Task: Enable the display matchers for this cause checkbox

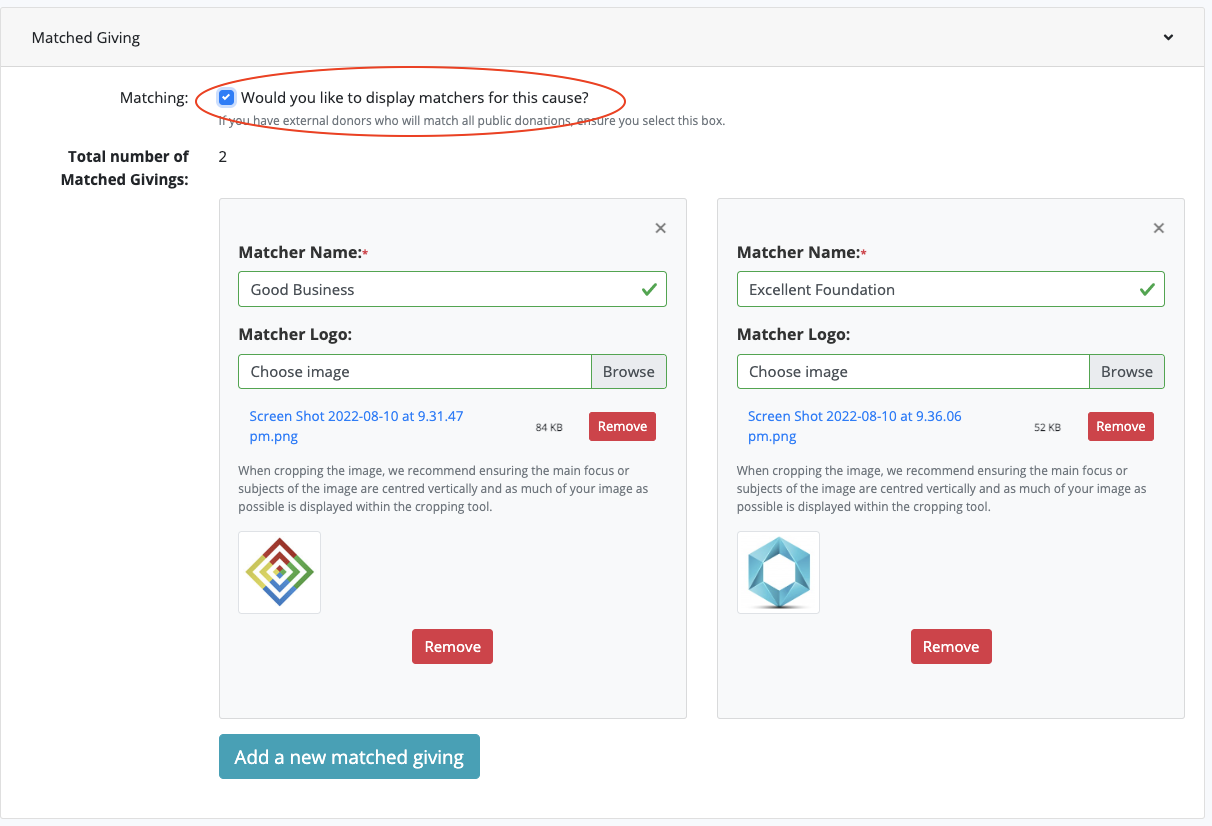Action: coord(226,97)
